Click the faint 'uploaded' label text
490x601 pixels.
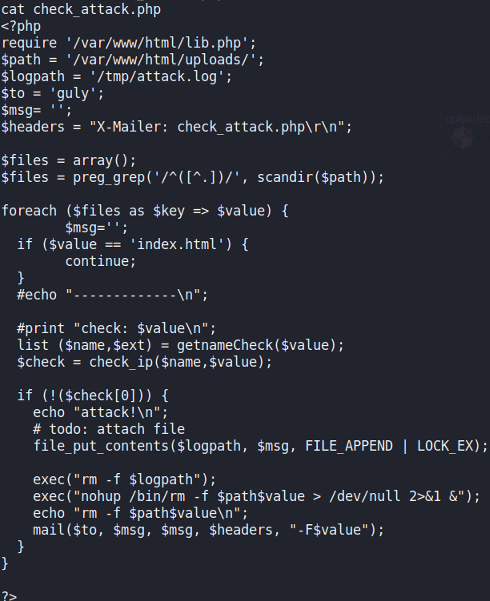(x=467, y=119)
